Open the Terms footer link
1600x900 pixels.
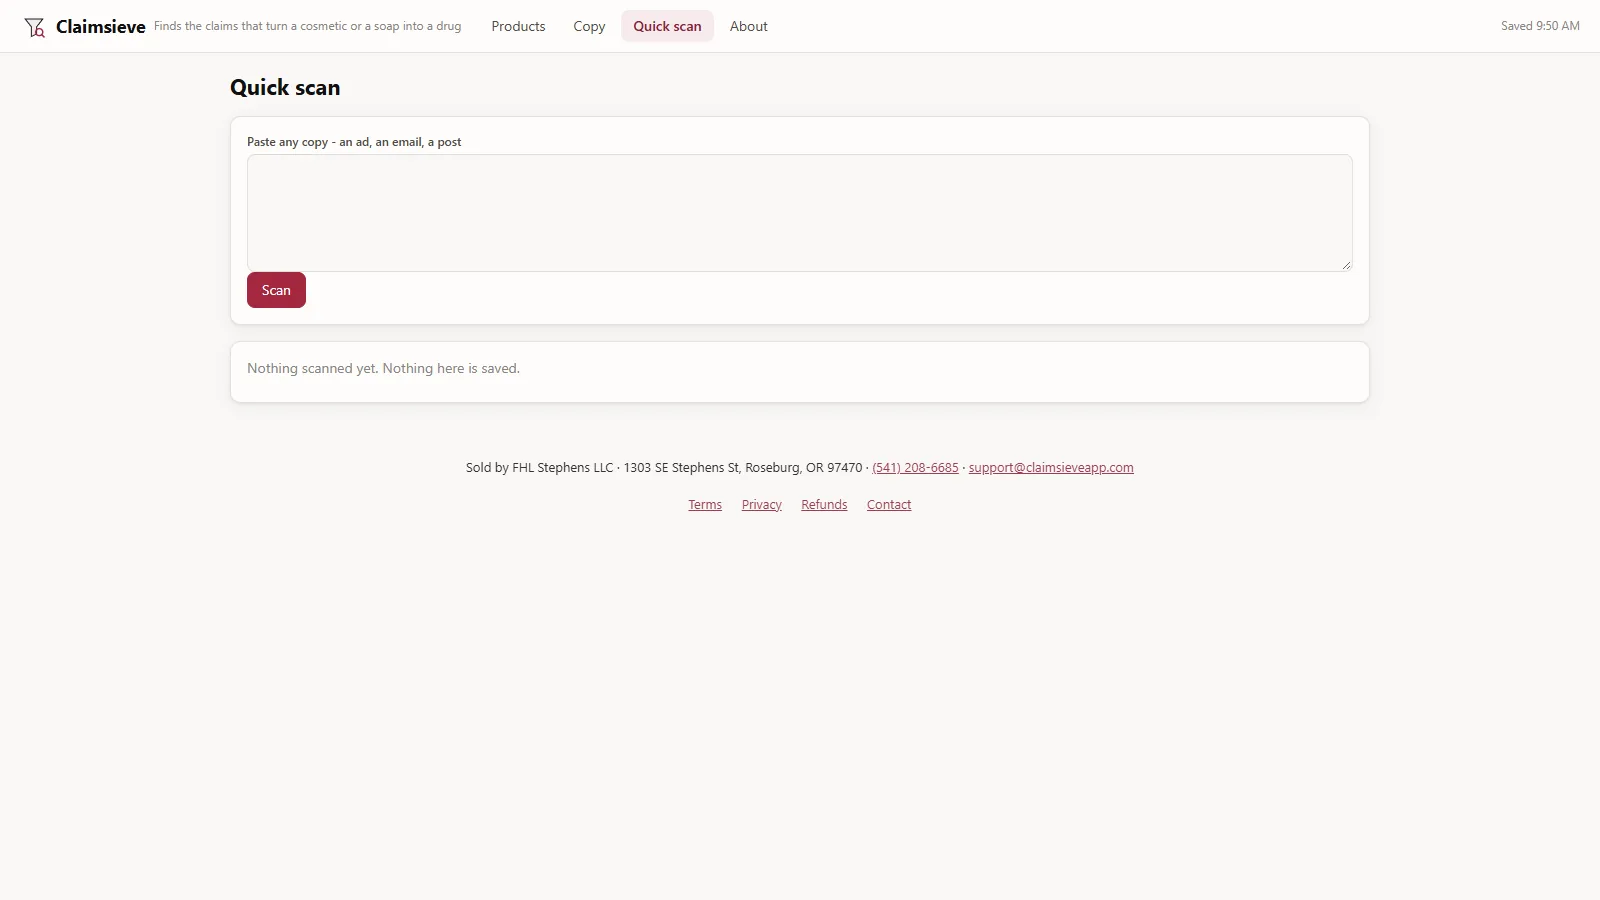[705, 505]
